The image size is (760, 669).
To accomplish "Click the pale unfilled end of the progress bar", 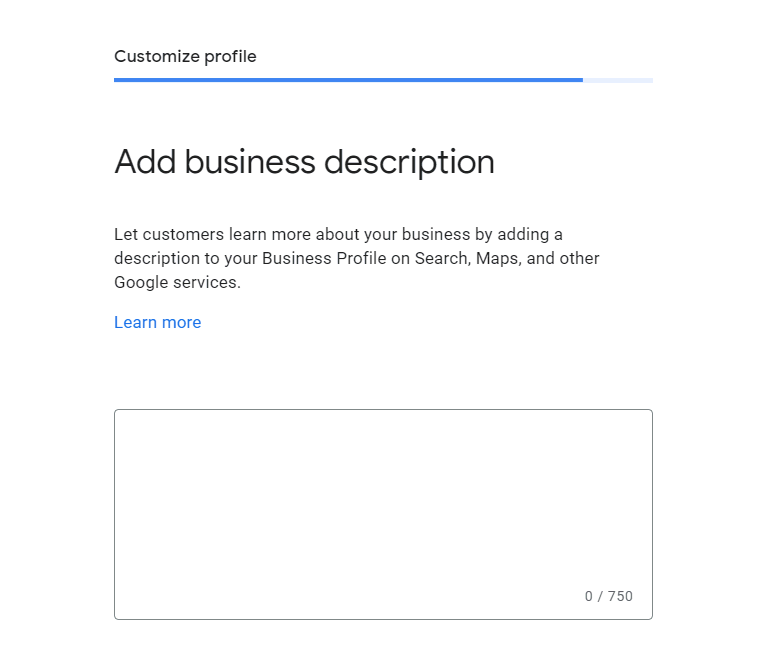I will [x=618, y=80].
